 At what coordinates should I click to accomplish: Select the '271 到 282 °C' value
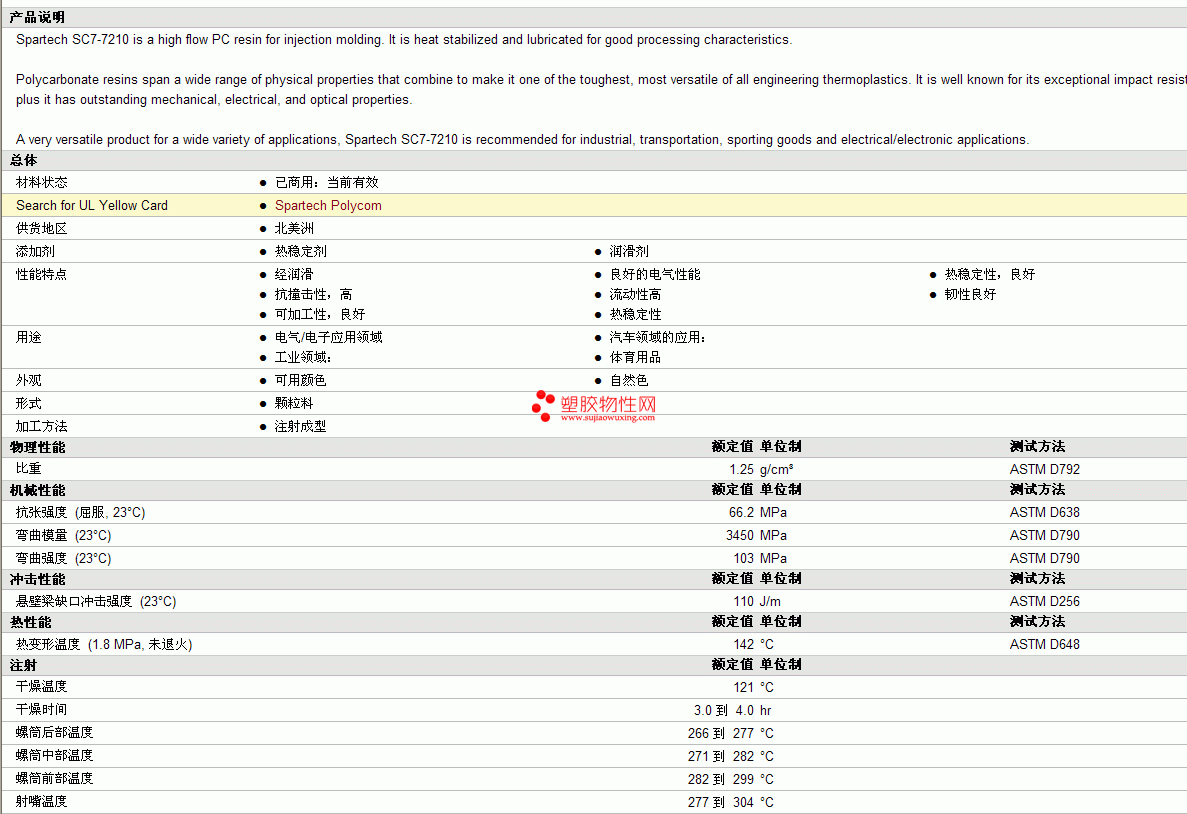click(x=731, y=756)
